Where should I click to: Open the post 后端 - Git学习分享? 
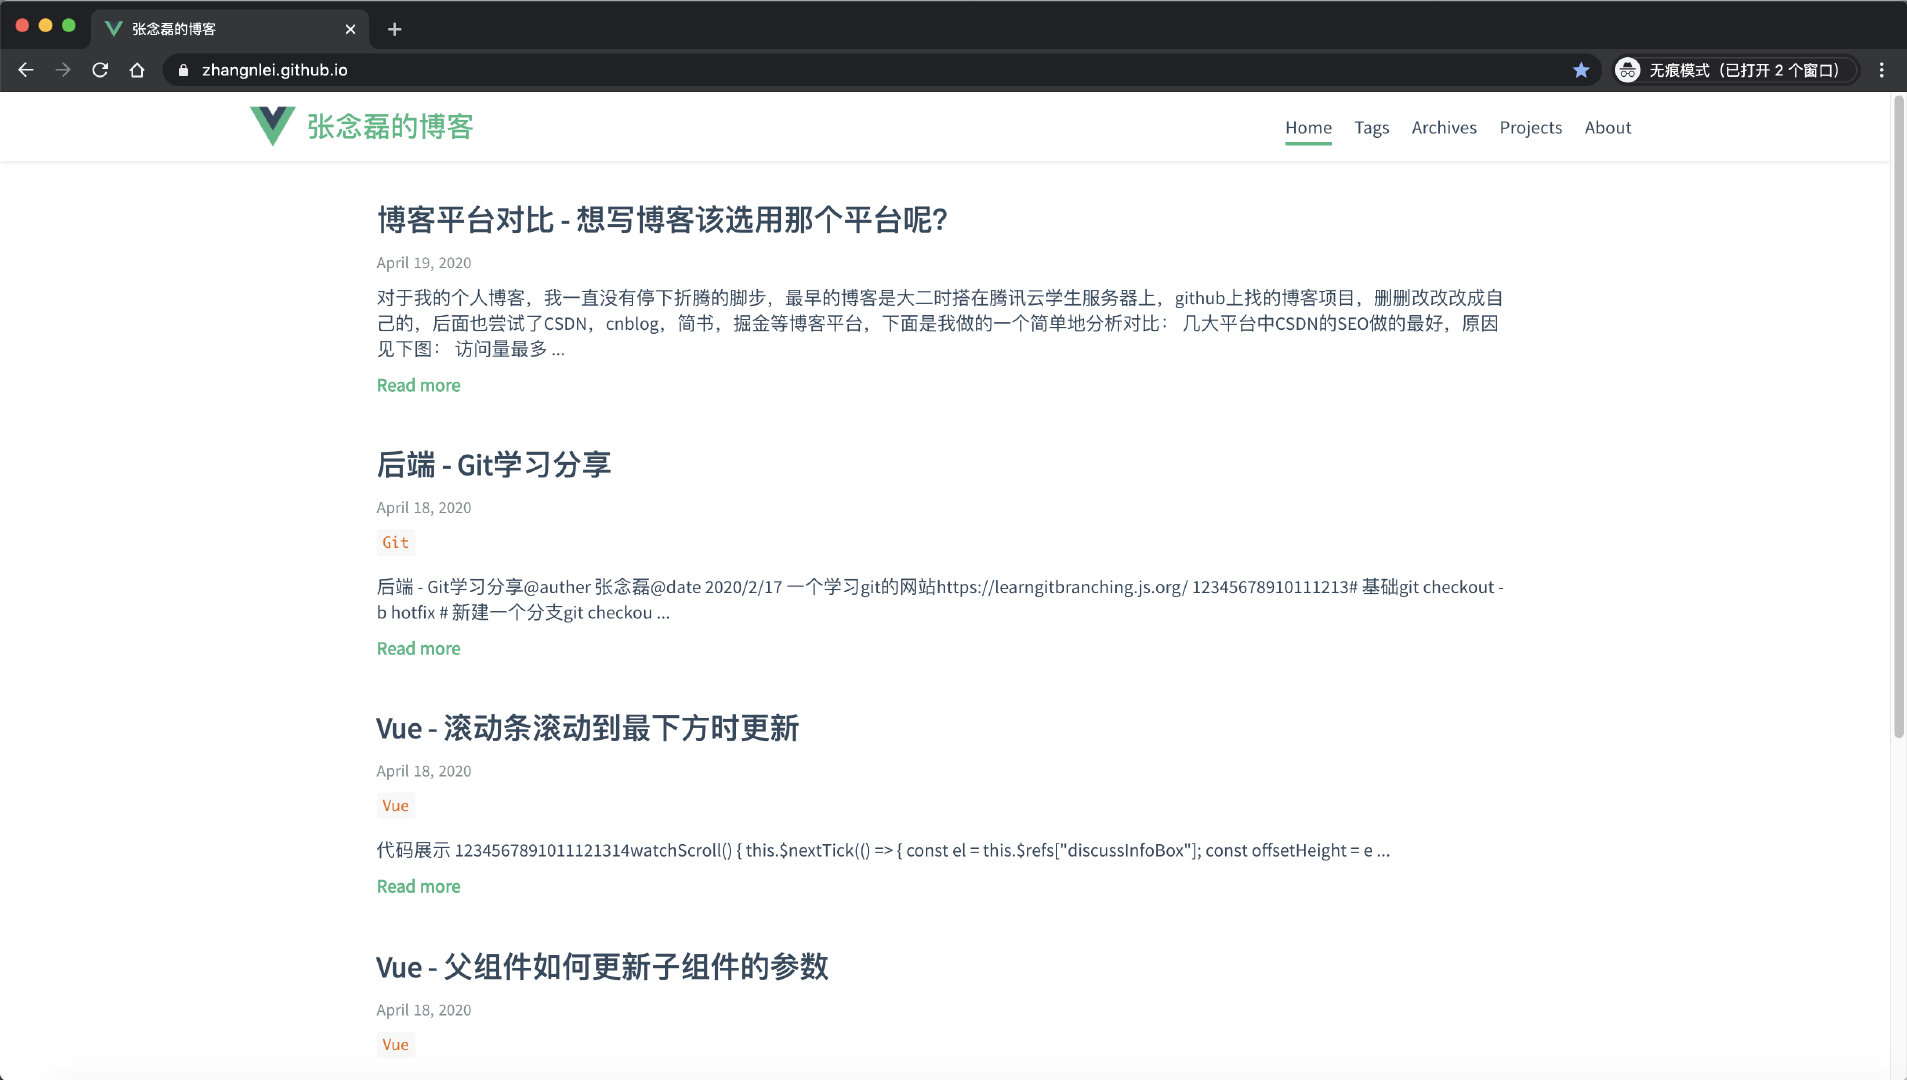[x=494, y=464]
